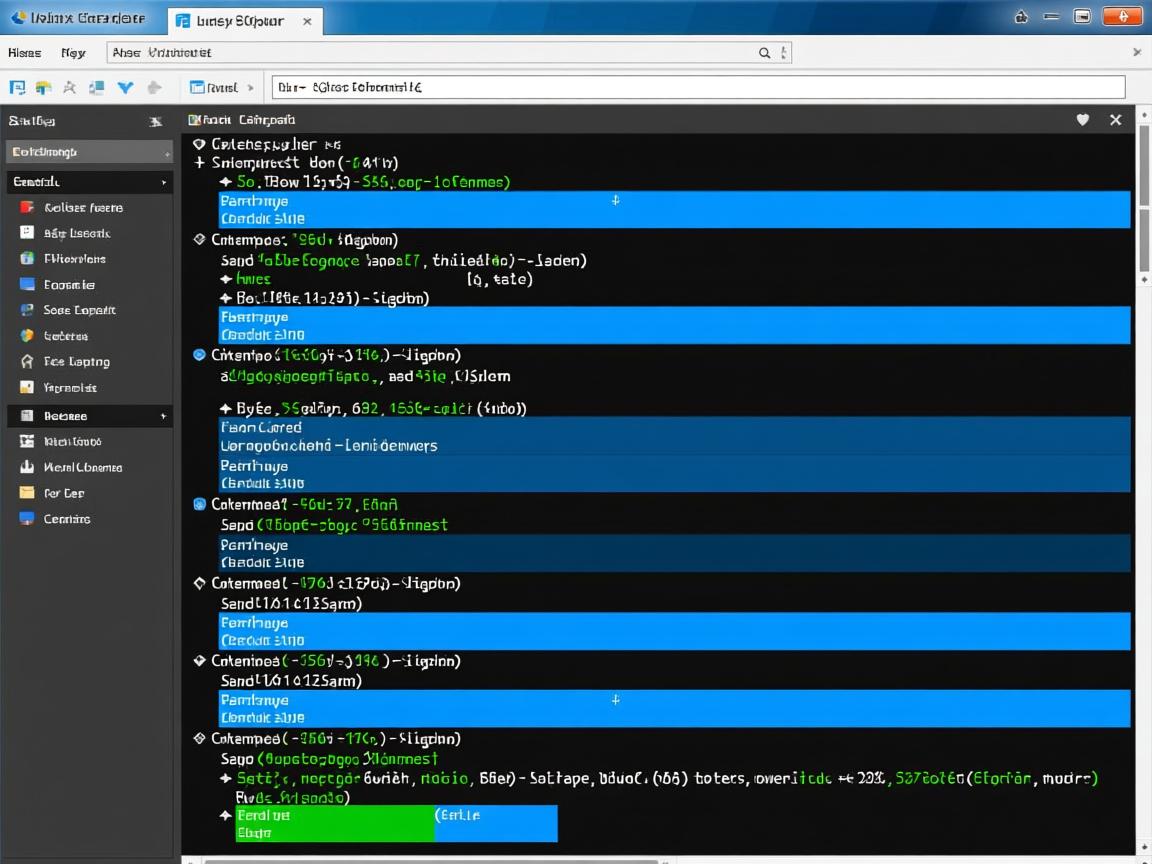Viewport: 1152px width, 864px height.
Task: Click the red flag icon in the sidebar
Action: (27, 208)
